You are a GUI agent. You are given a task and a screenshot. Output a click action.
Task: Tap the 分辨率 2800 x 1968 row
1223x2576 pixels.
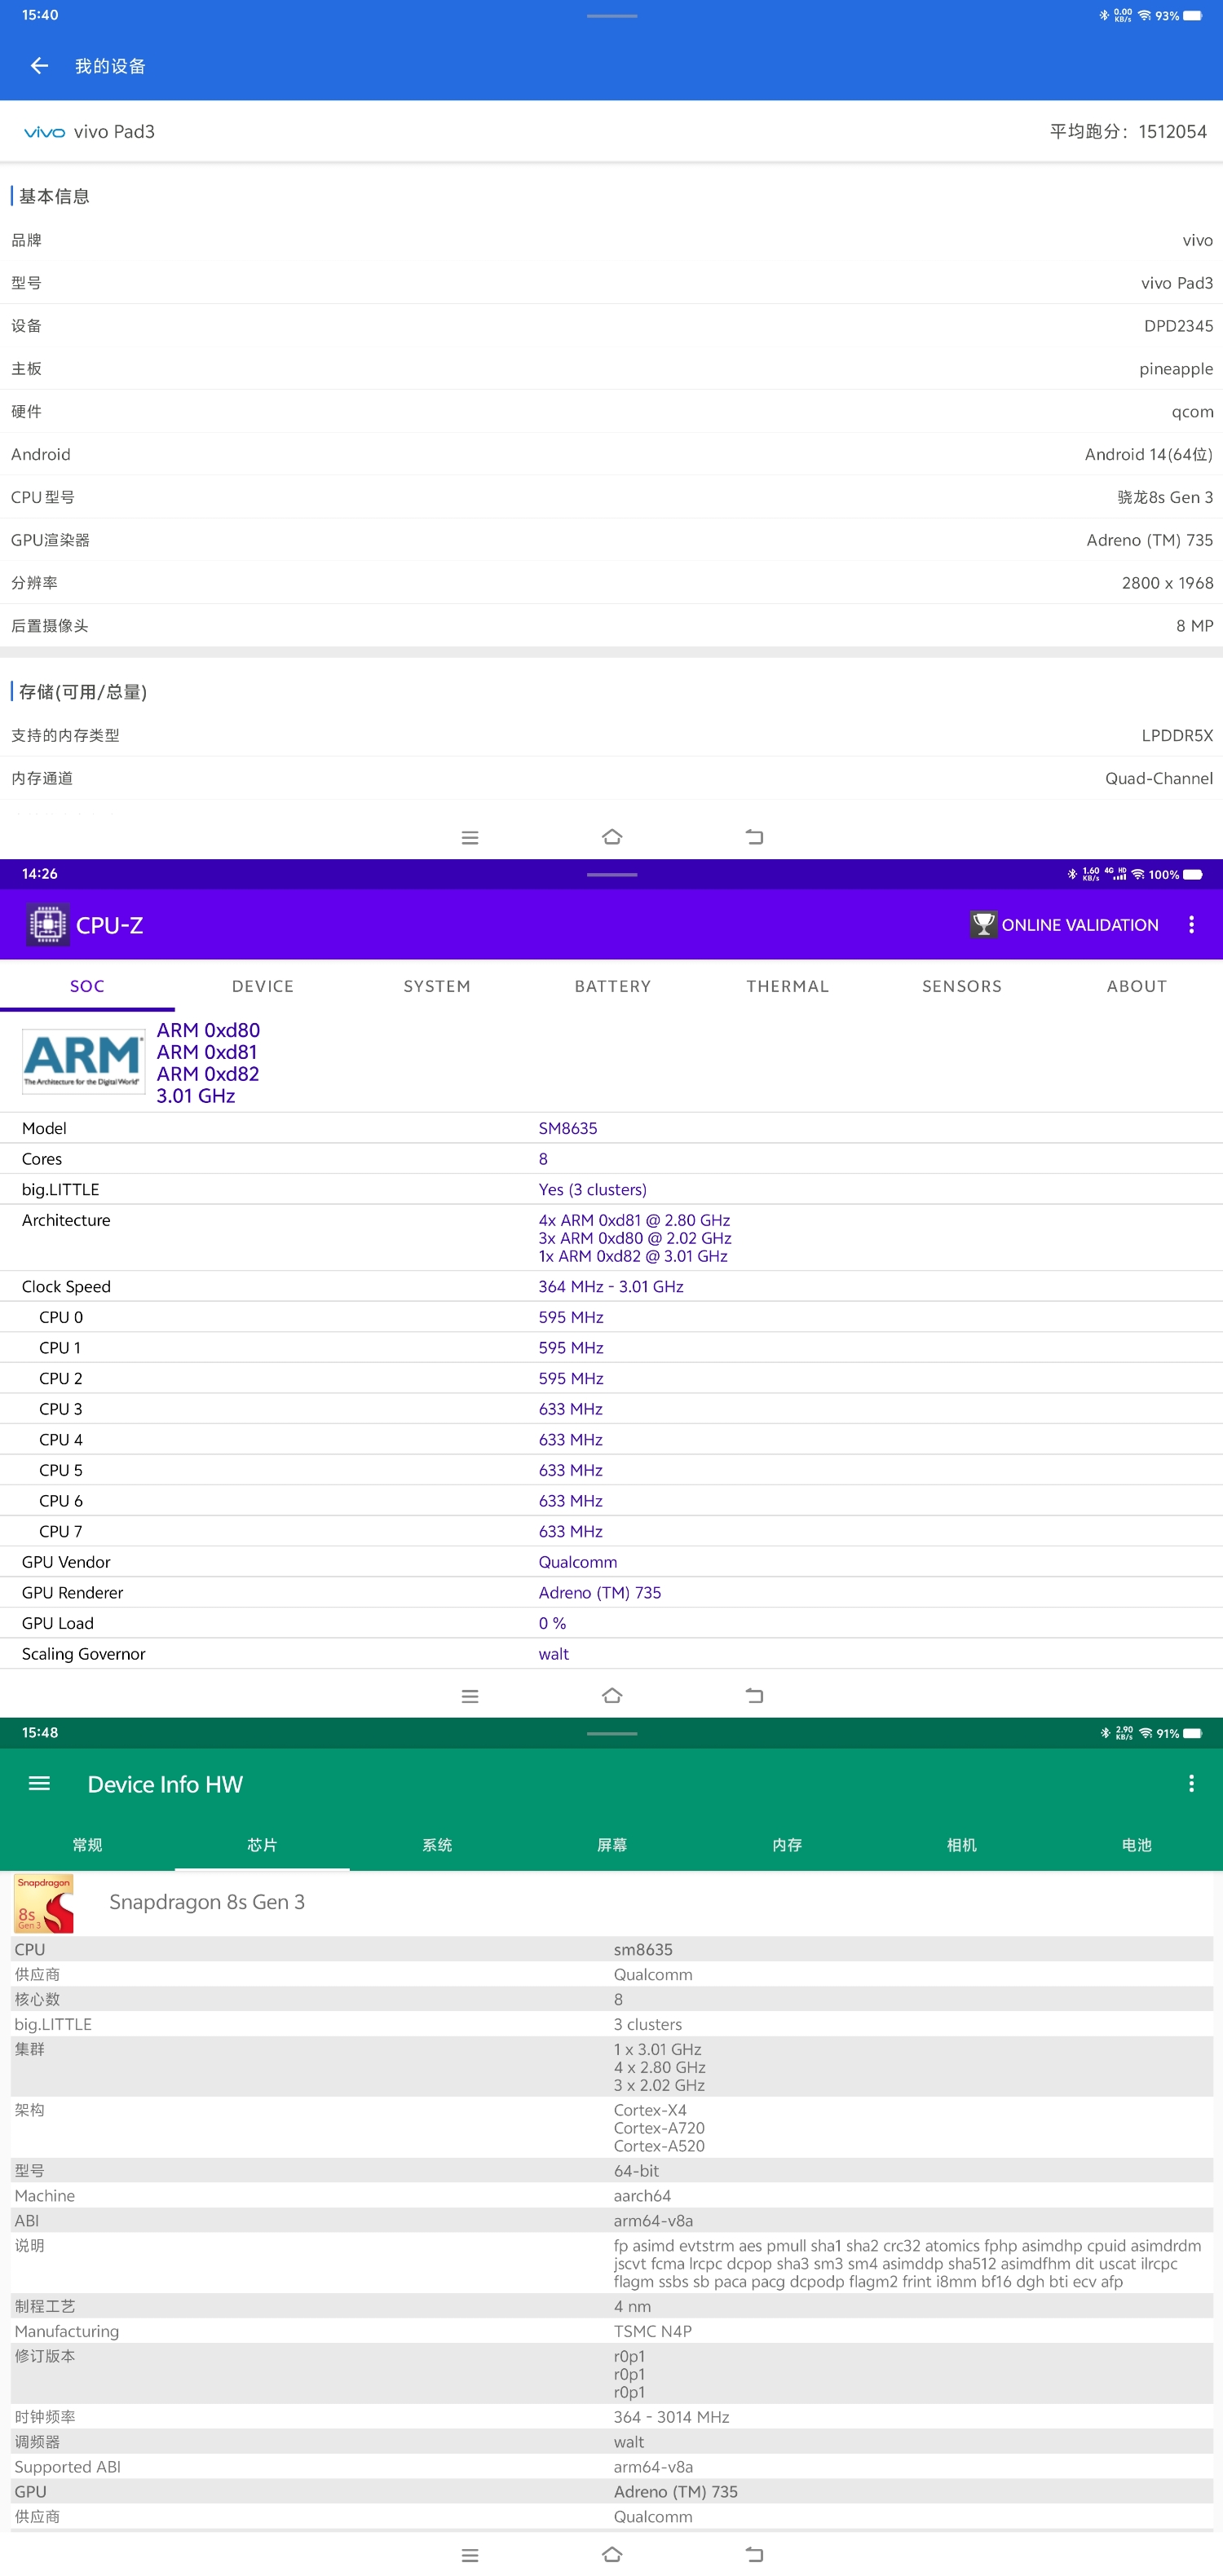click(611, 583)
